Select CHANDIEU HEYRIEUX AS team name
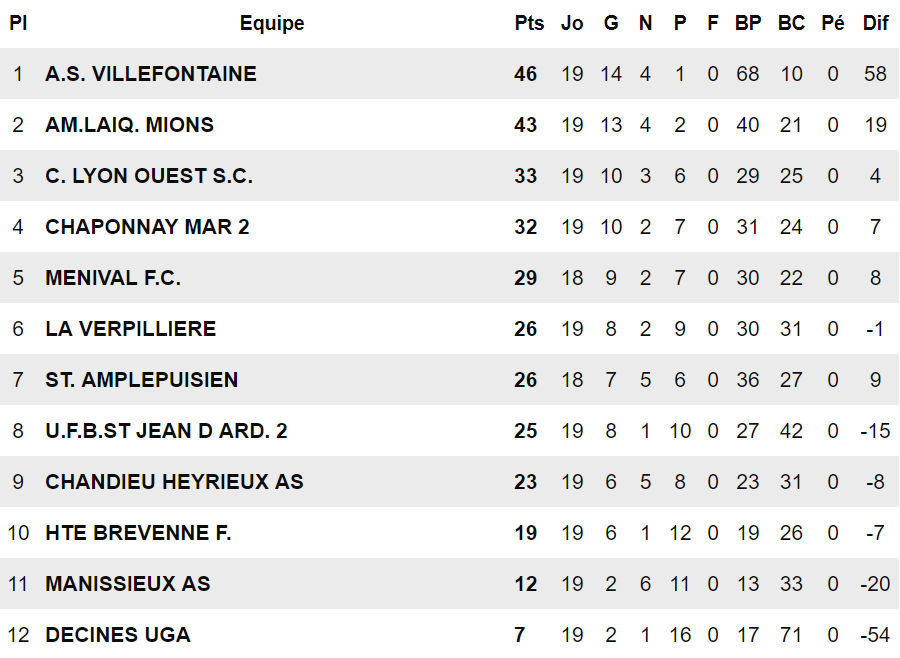900x658 pixels. (174, 482)
